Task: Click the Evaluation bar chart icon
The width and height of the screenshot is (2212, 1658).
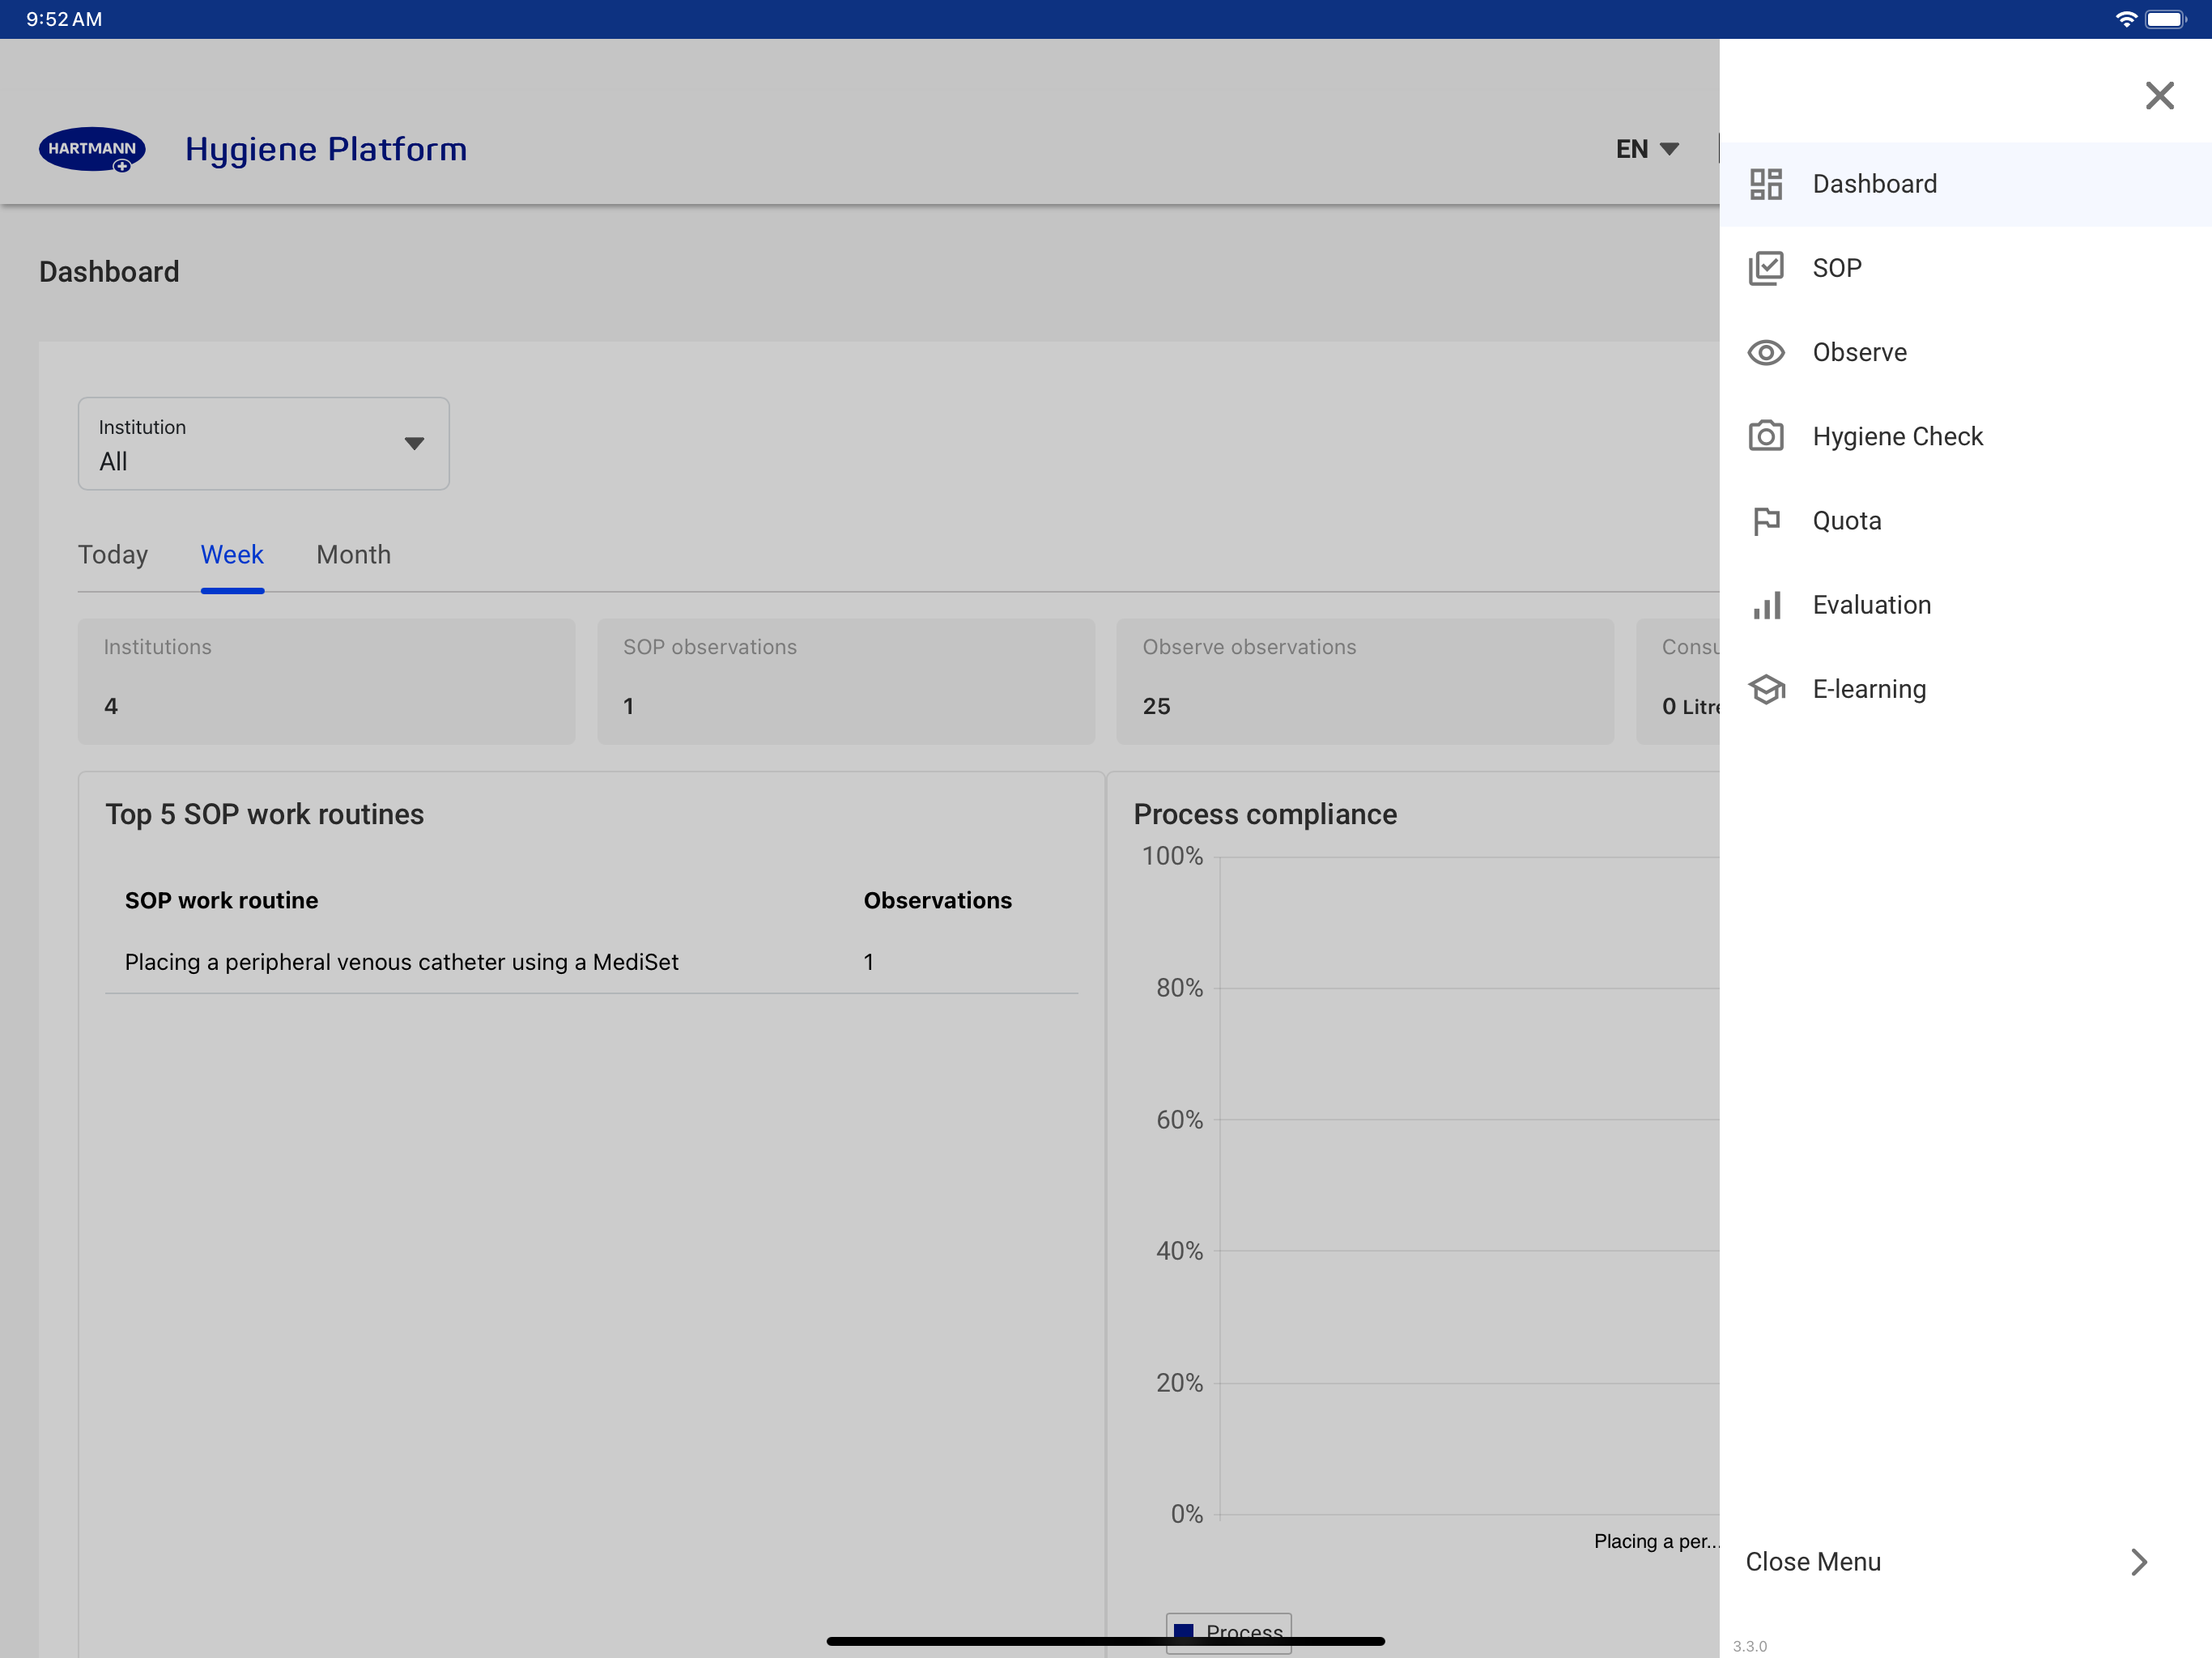Action: click(1766, 605)
